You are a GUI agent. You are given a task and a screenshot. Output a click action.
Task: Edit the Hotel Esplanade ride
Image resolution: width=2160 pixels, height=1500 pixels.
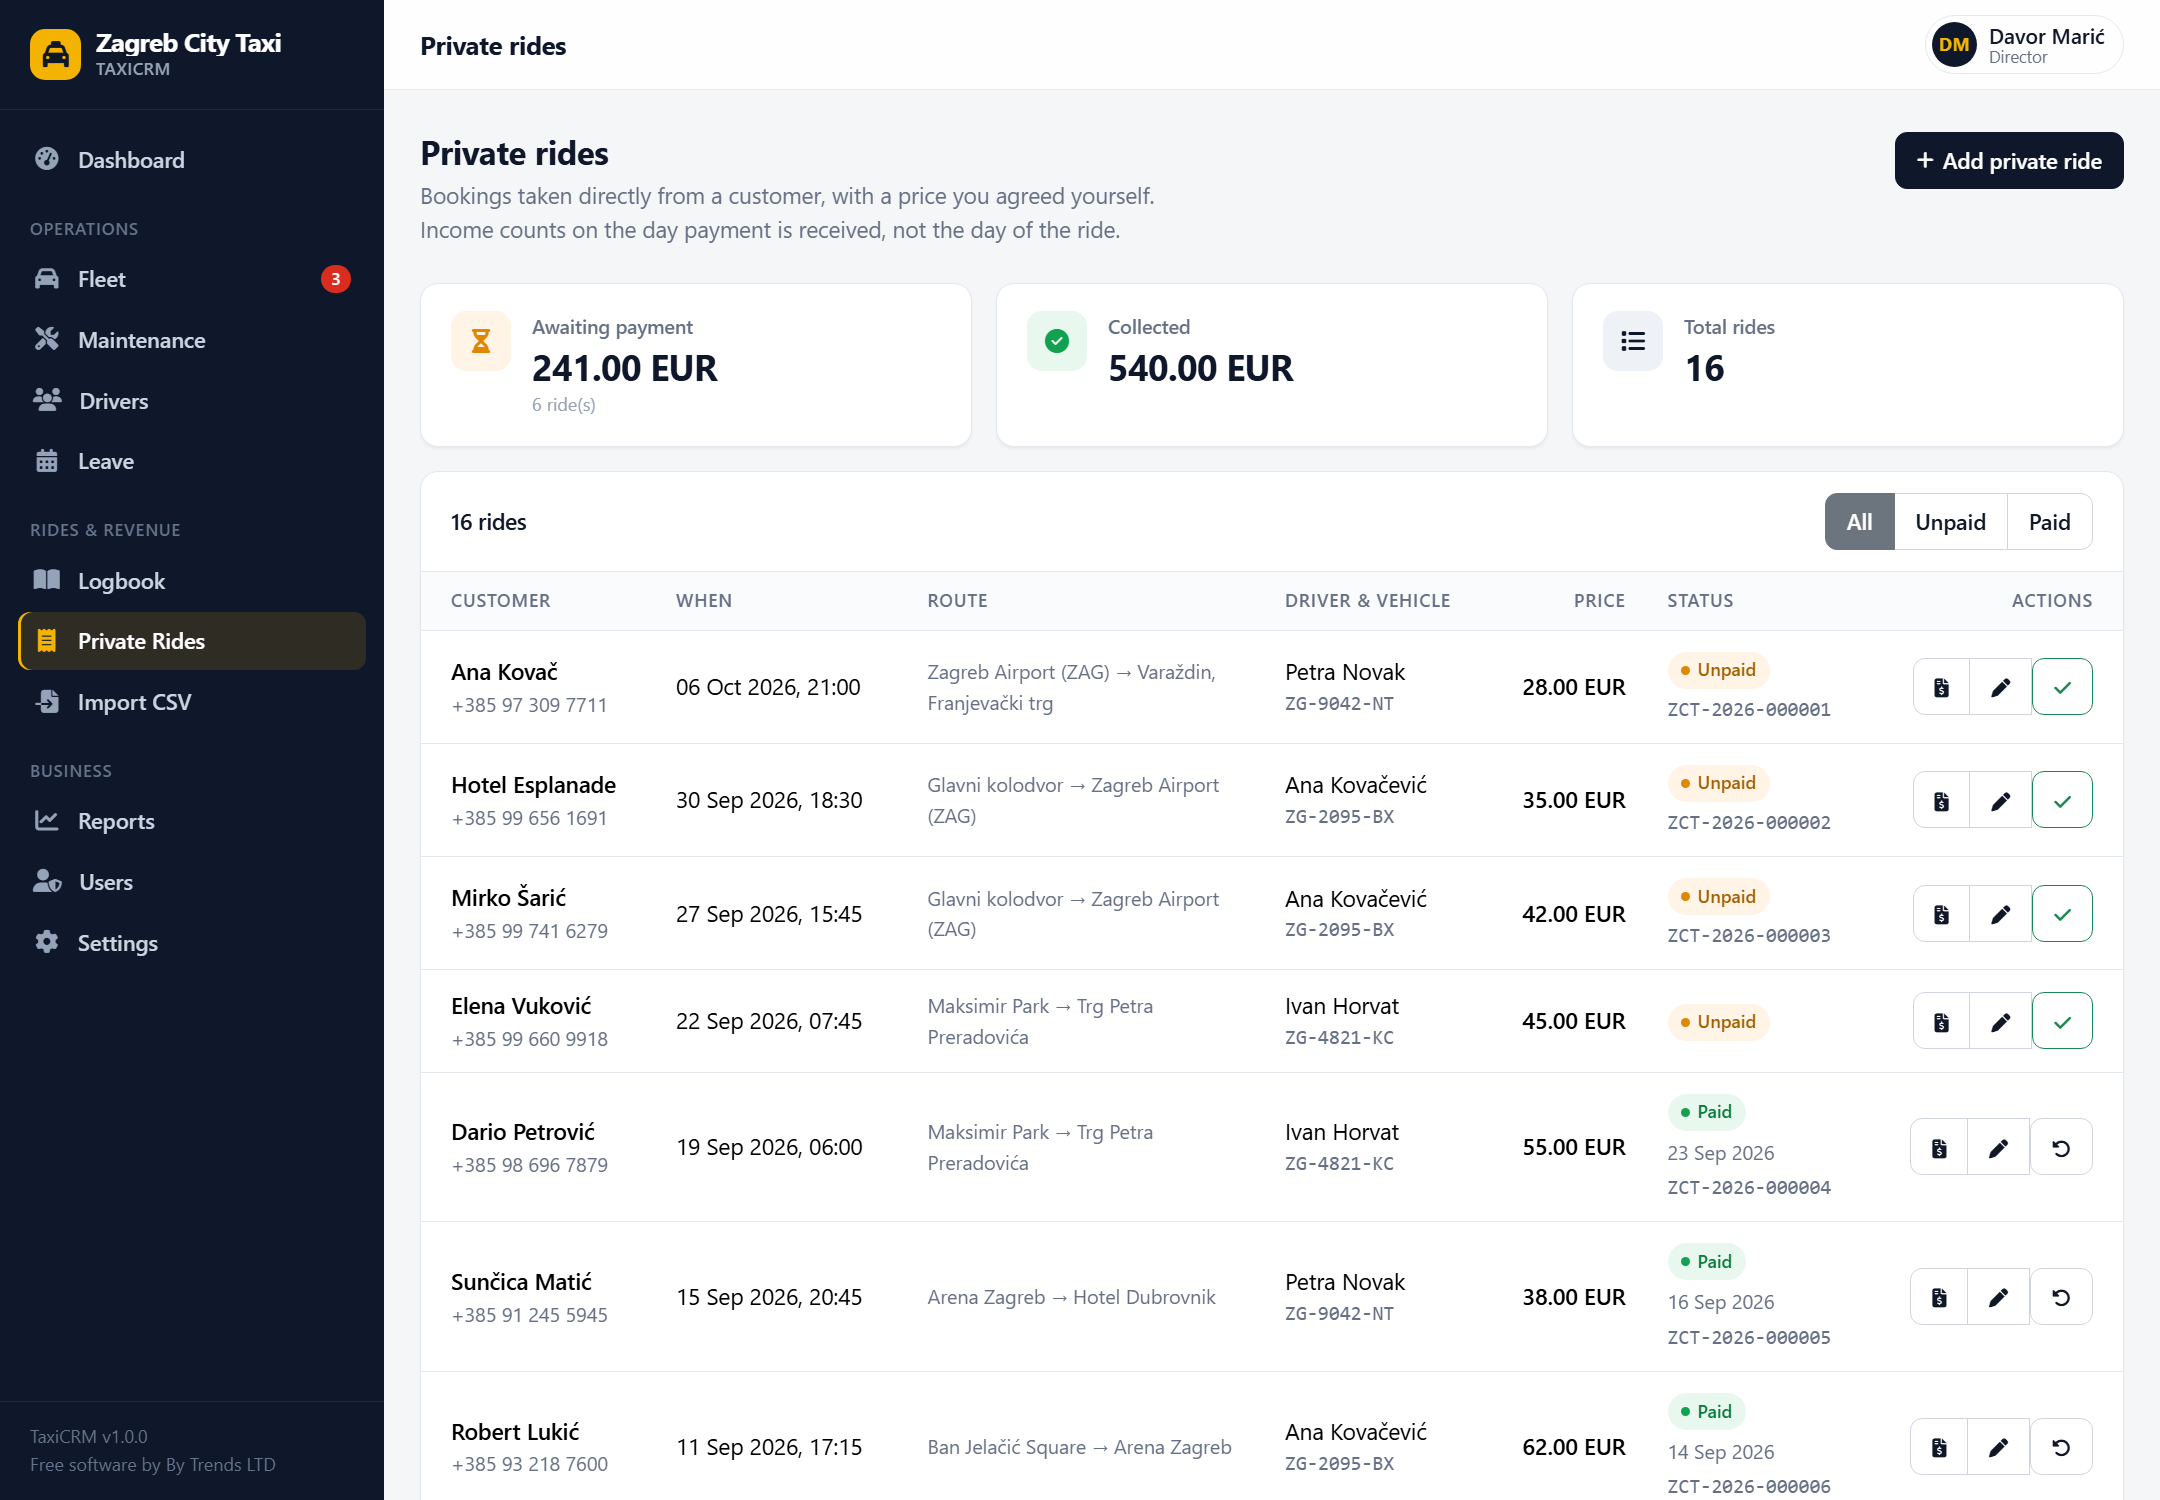pyautogui.click(x=2000, y=800)
